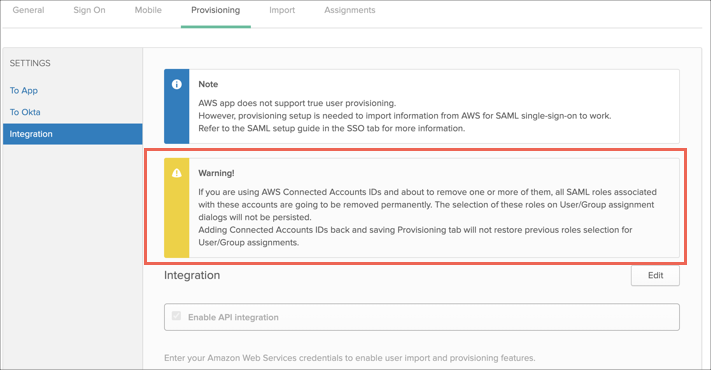Click the SETTINGS sidebar header
Viewport: 711px width, 370px height.
coord(30,63)
